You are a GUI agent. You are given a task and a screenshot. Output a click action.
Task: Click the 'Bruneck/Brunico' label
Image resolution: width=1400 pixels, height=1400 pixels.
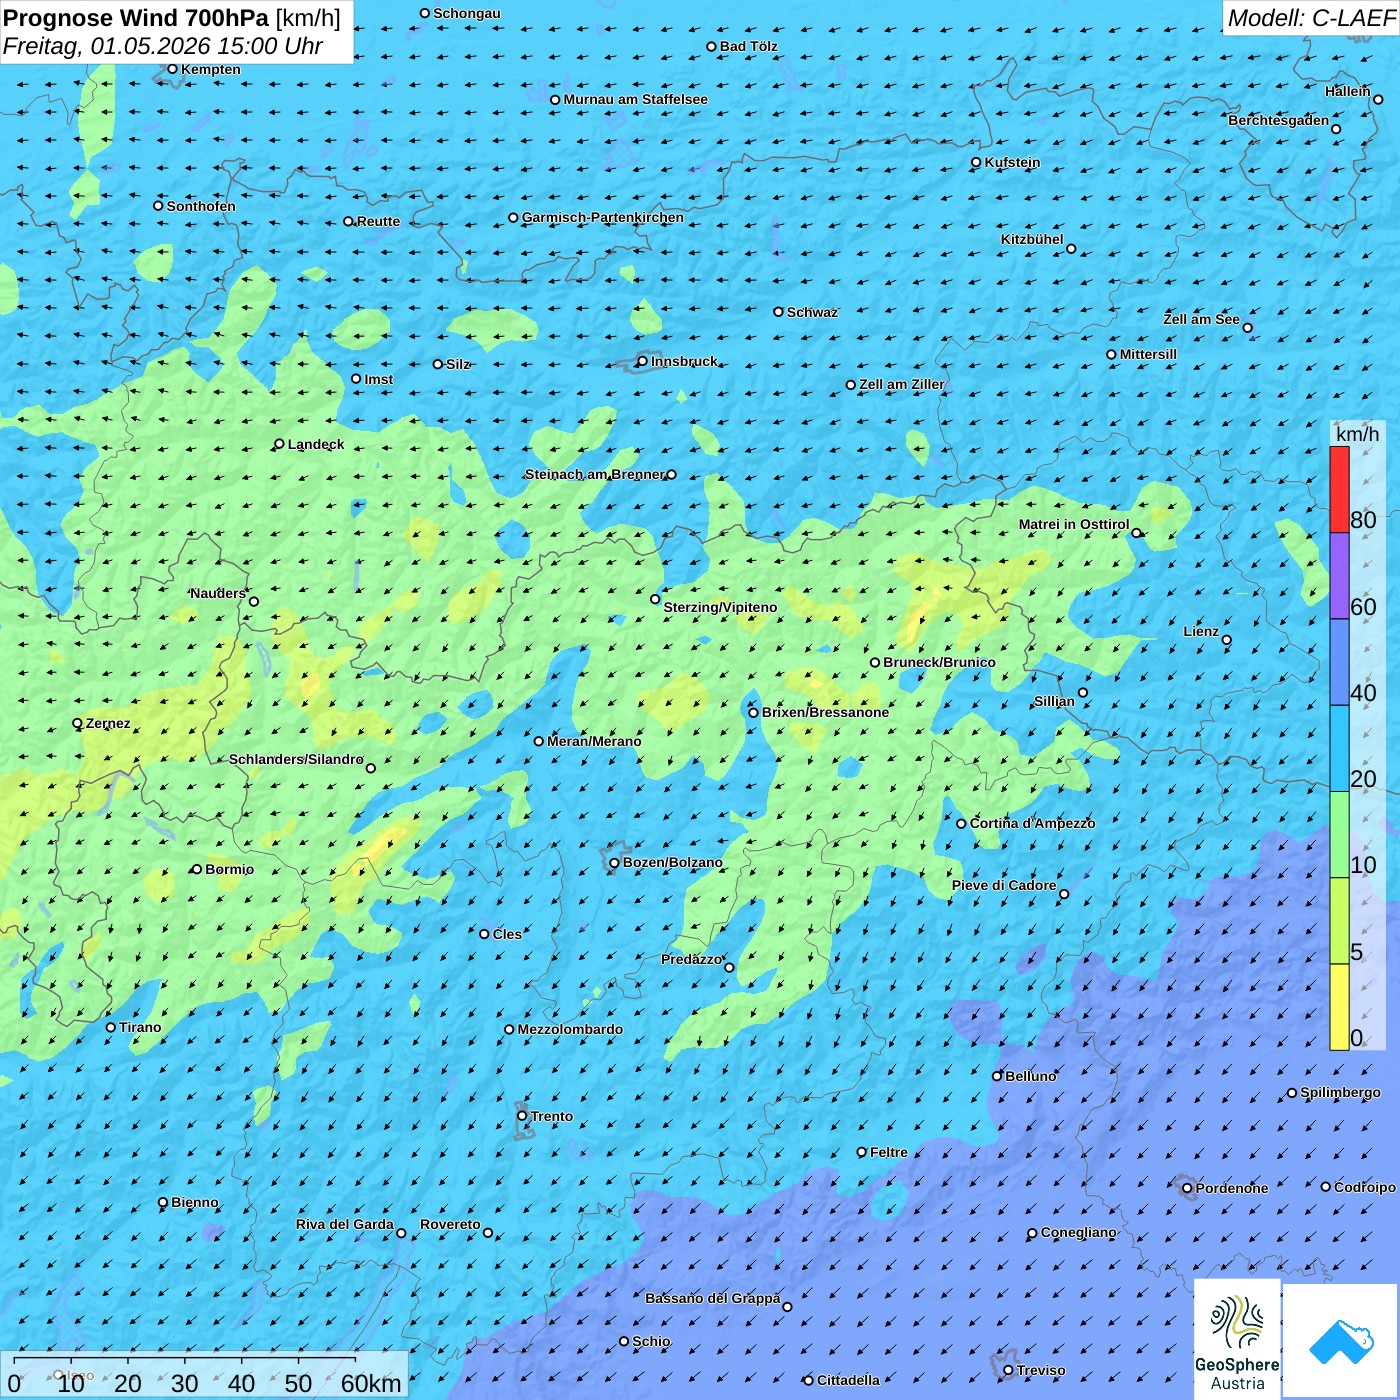pyautogui.click(x=940, y=662)
